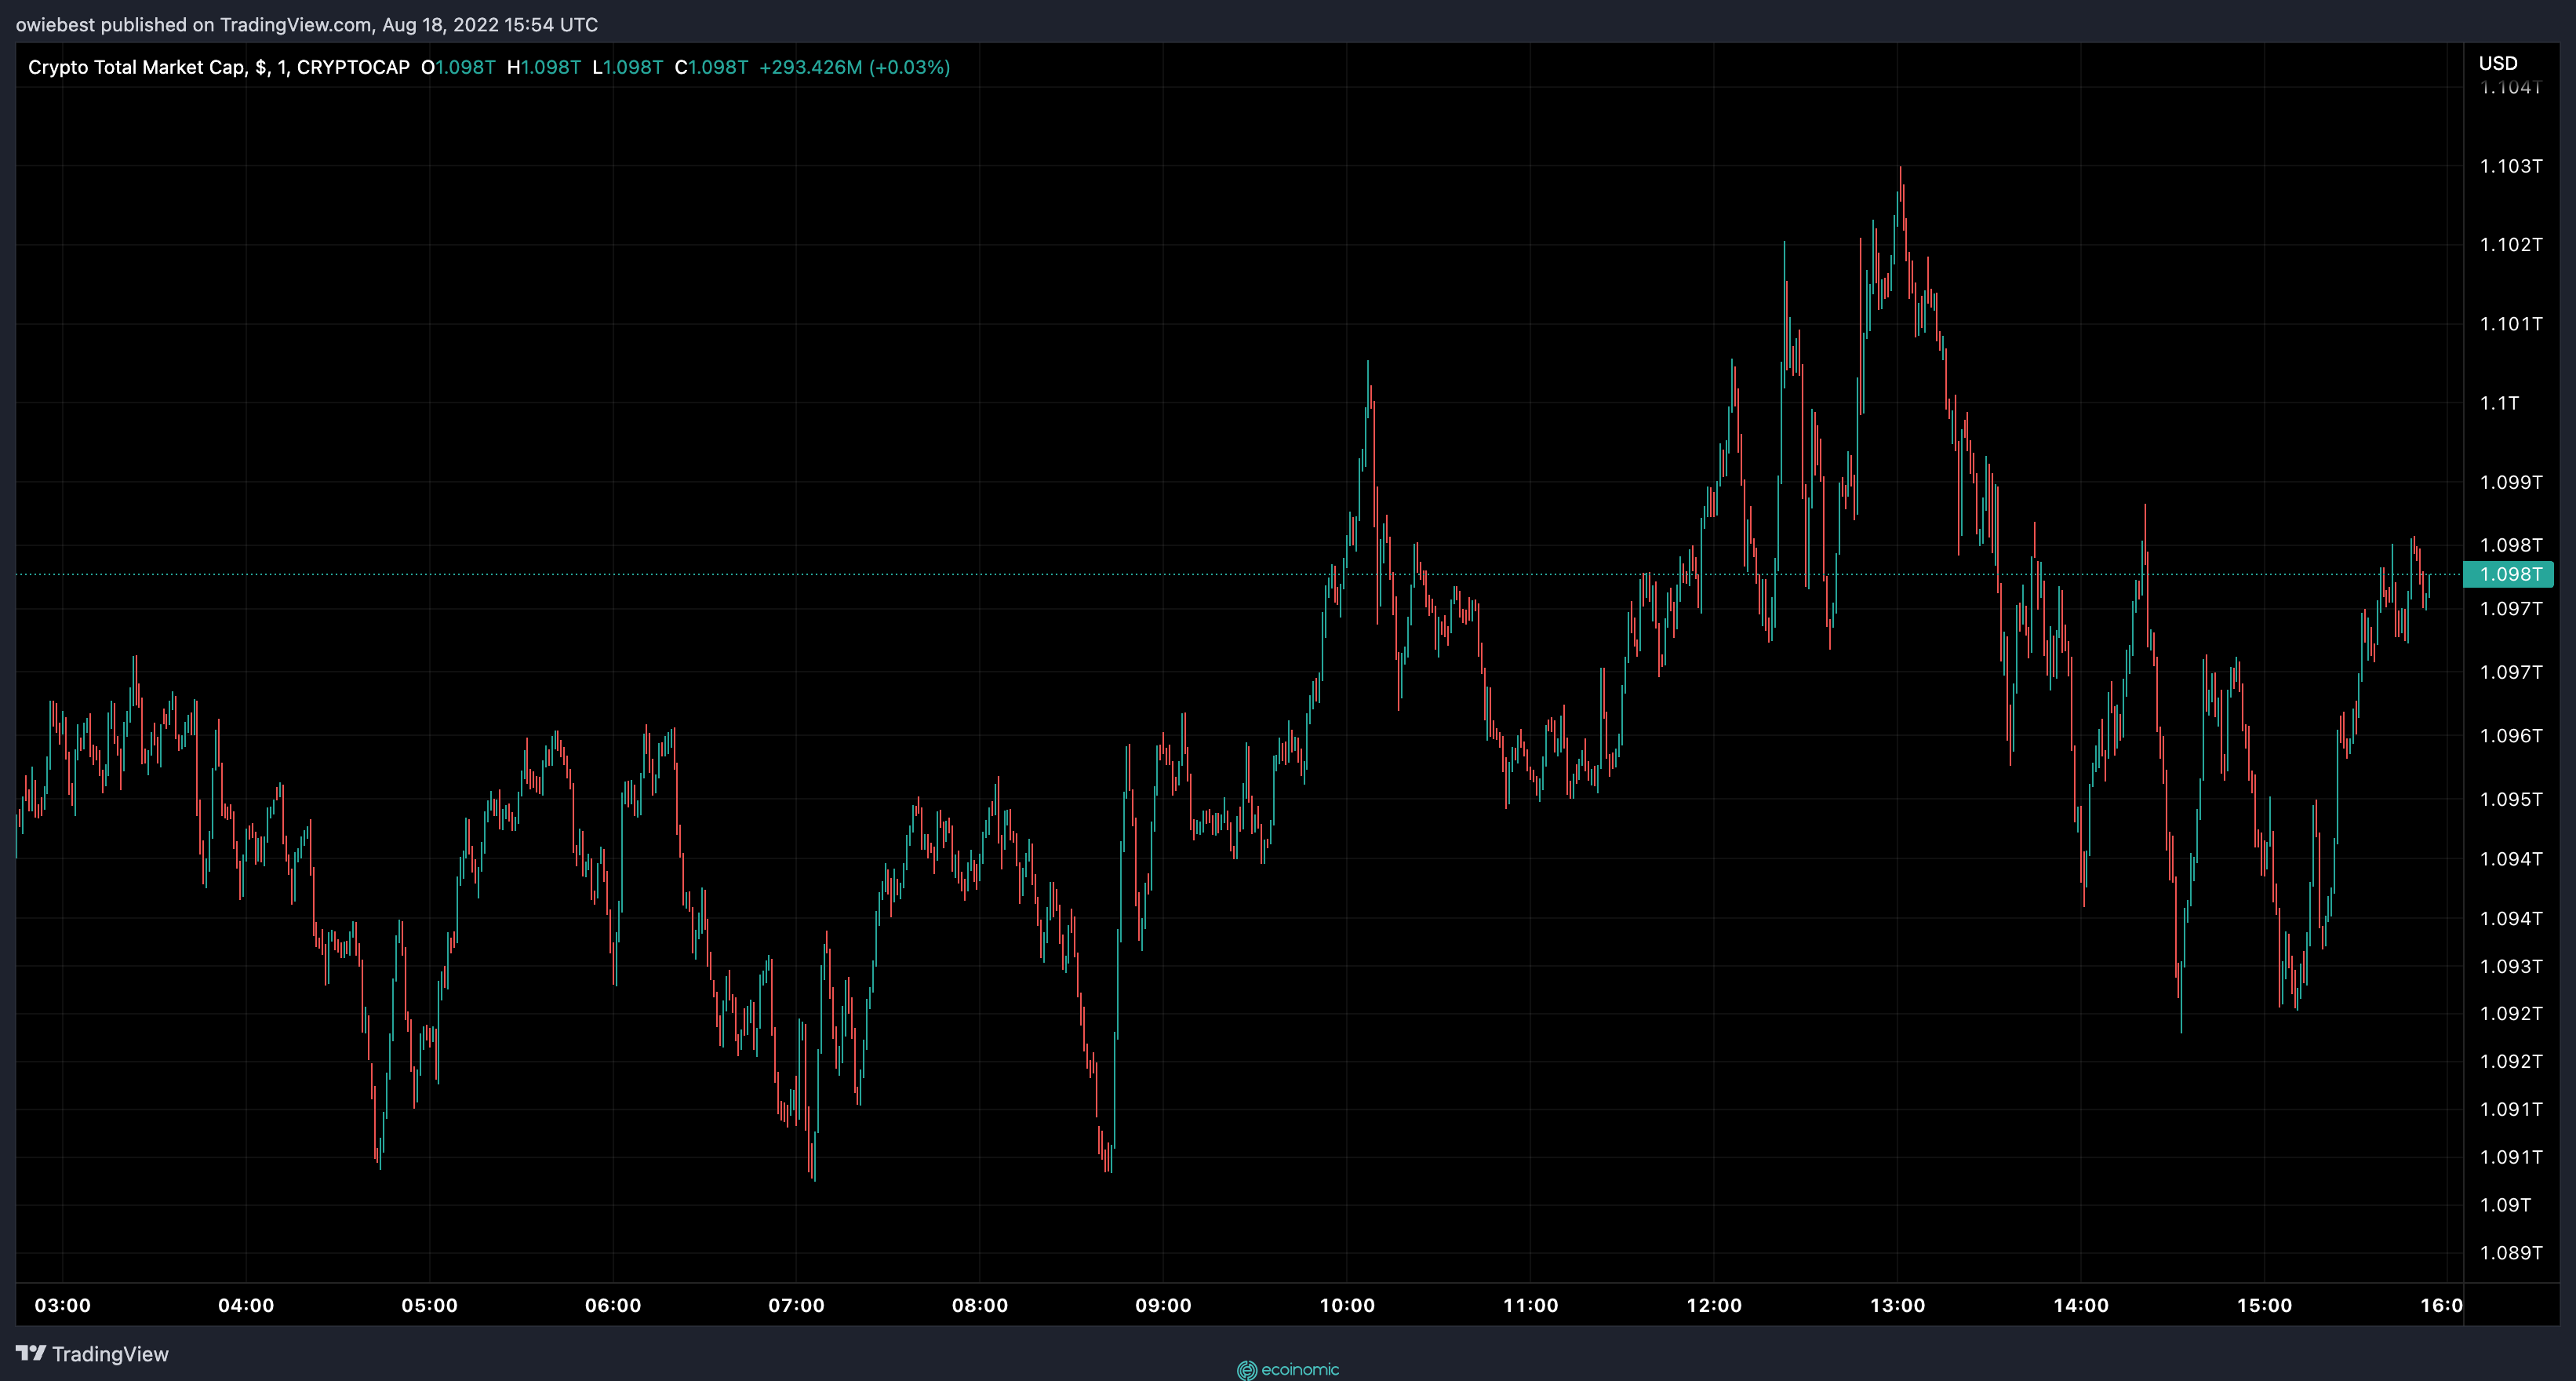The image size is (2576, 1381).
Task: Select the 14:00 time axis label
Action: tap(2081, 1305)
